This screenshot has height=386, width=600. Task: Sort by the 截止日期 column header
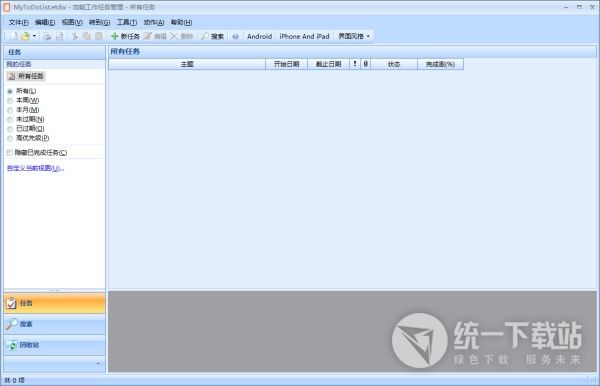(x=328, y=64)
